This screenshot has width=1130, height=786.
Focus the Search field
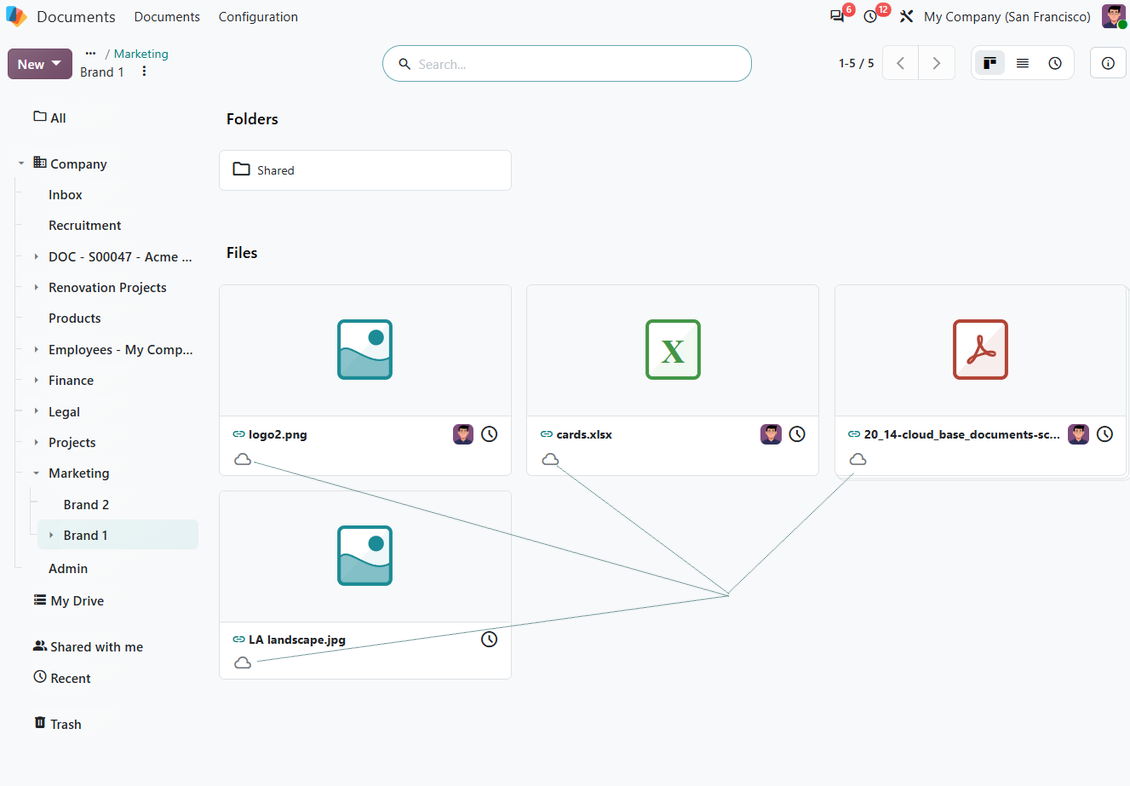coord(567,63)
